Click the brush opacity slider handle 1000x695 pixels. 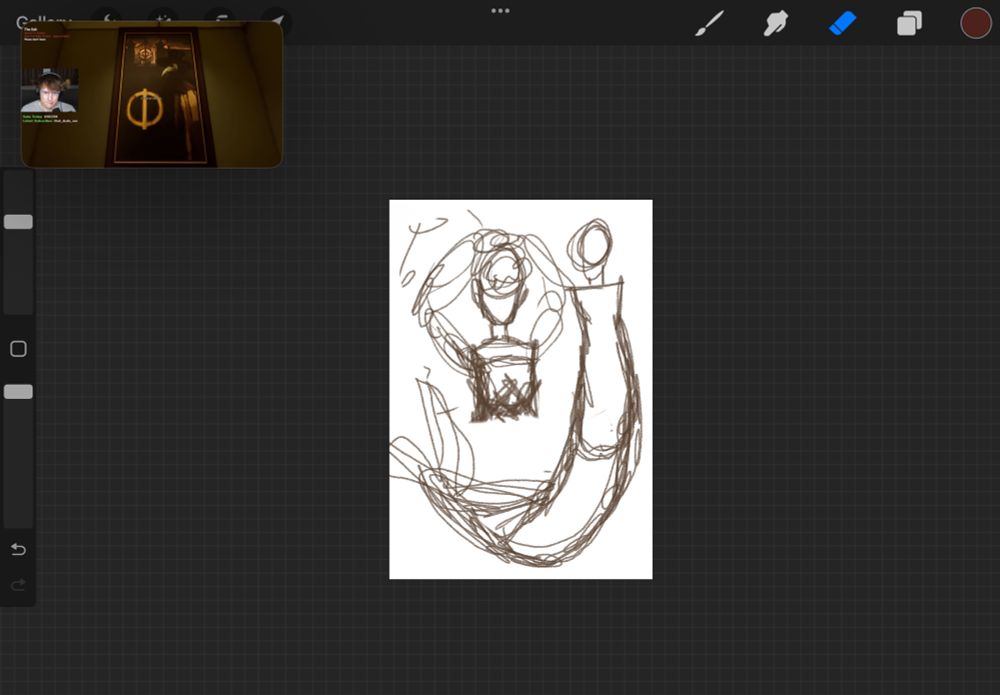pyautogui.click(x=18, y=392)
